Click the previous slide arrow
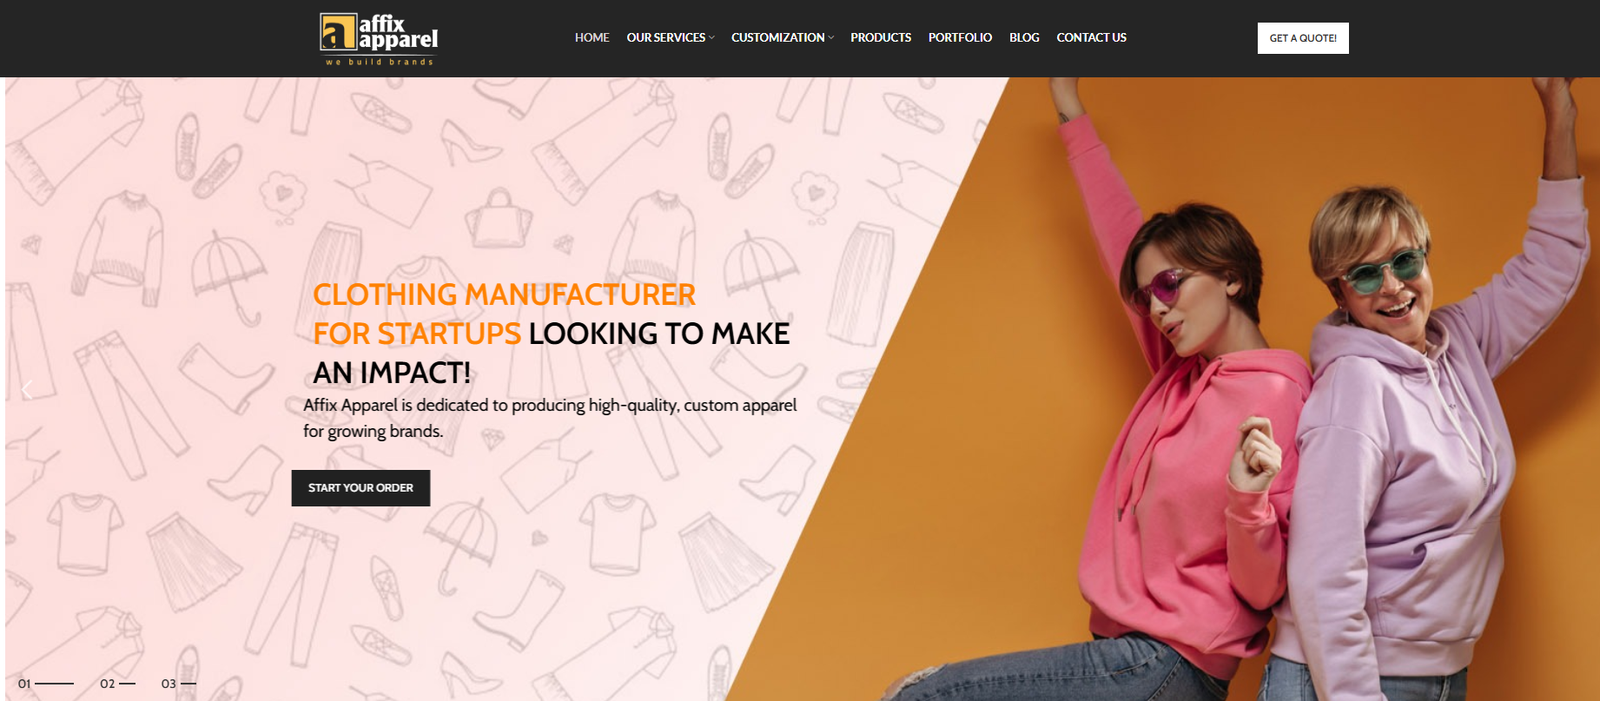 (x=27, y=389)
